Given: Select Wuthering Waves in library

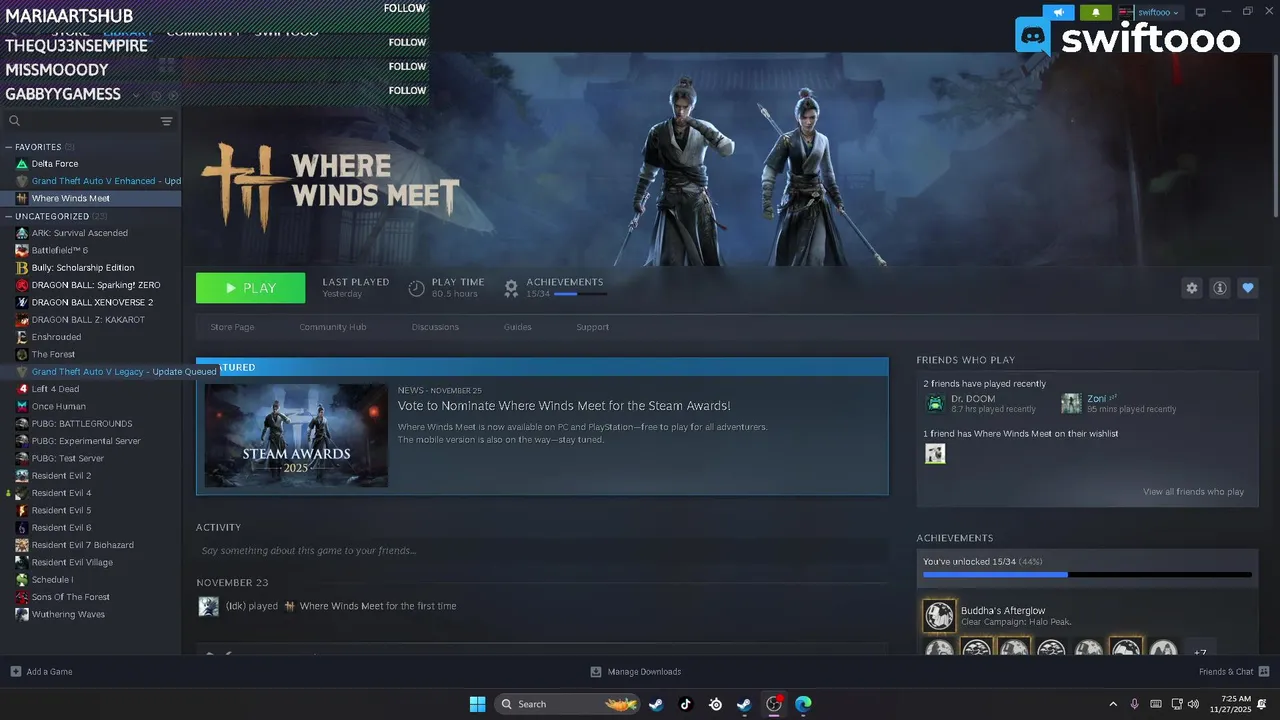Looking at the screenshot, I should click(x=68, y=614).
